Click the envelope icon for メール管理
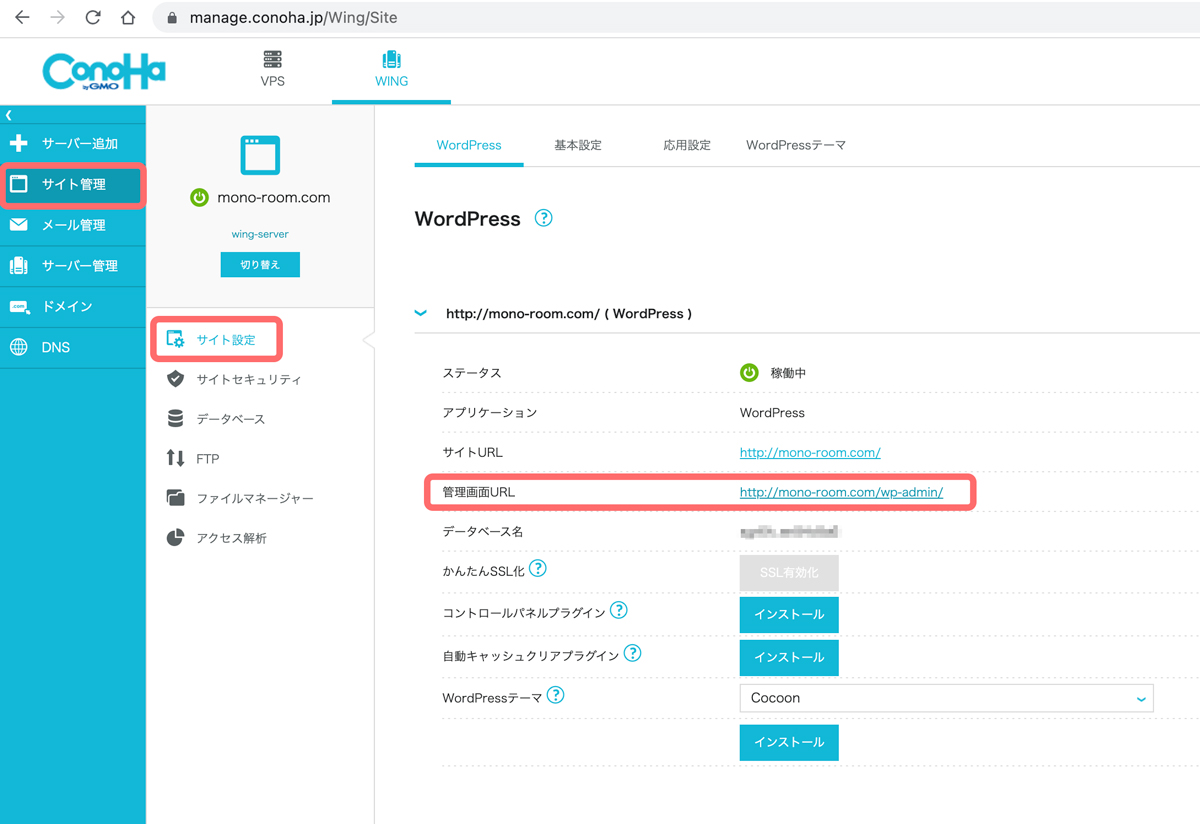Image resolution: width=1200 pixels, height=824 pixels. (x=19, y=225)
